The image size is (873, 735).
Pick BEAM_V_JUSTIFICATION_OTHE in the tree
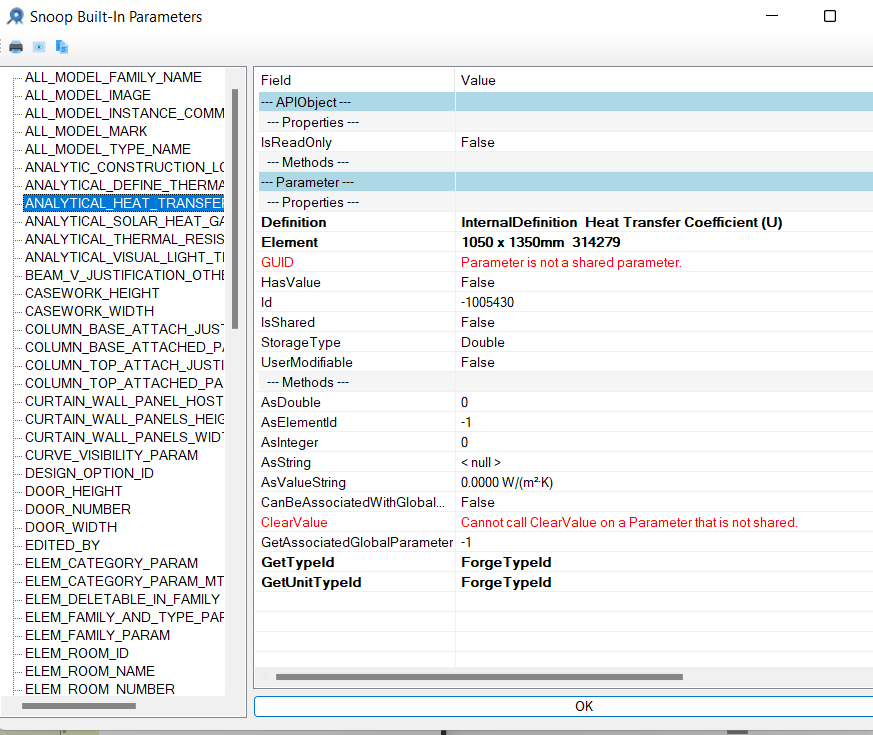(124, 275)
